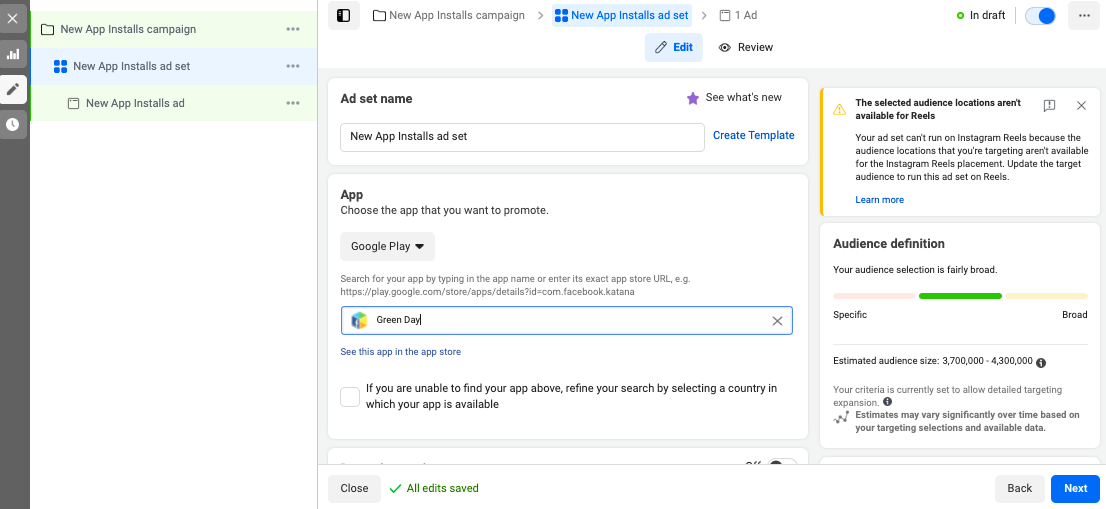This screenshot has width=1106, height=509.
Task: Open more options for New App Installs ad
Action: (293, 103)
